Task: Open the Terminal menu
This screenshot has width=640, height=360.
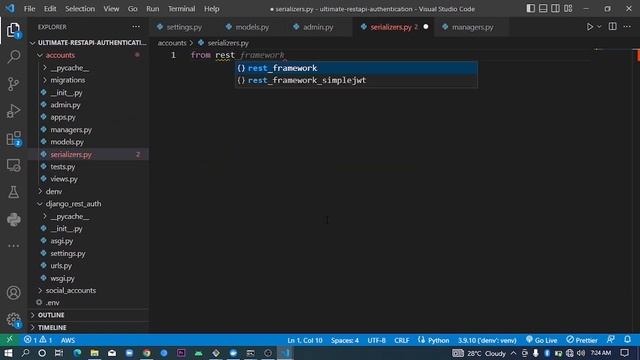Action: (x=181, y=9)
